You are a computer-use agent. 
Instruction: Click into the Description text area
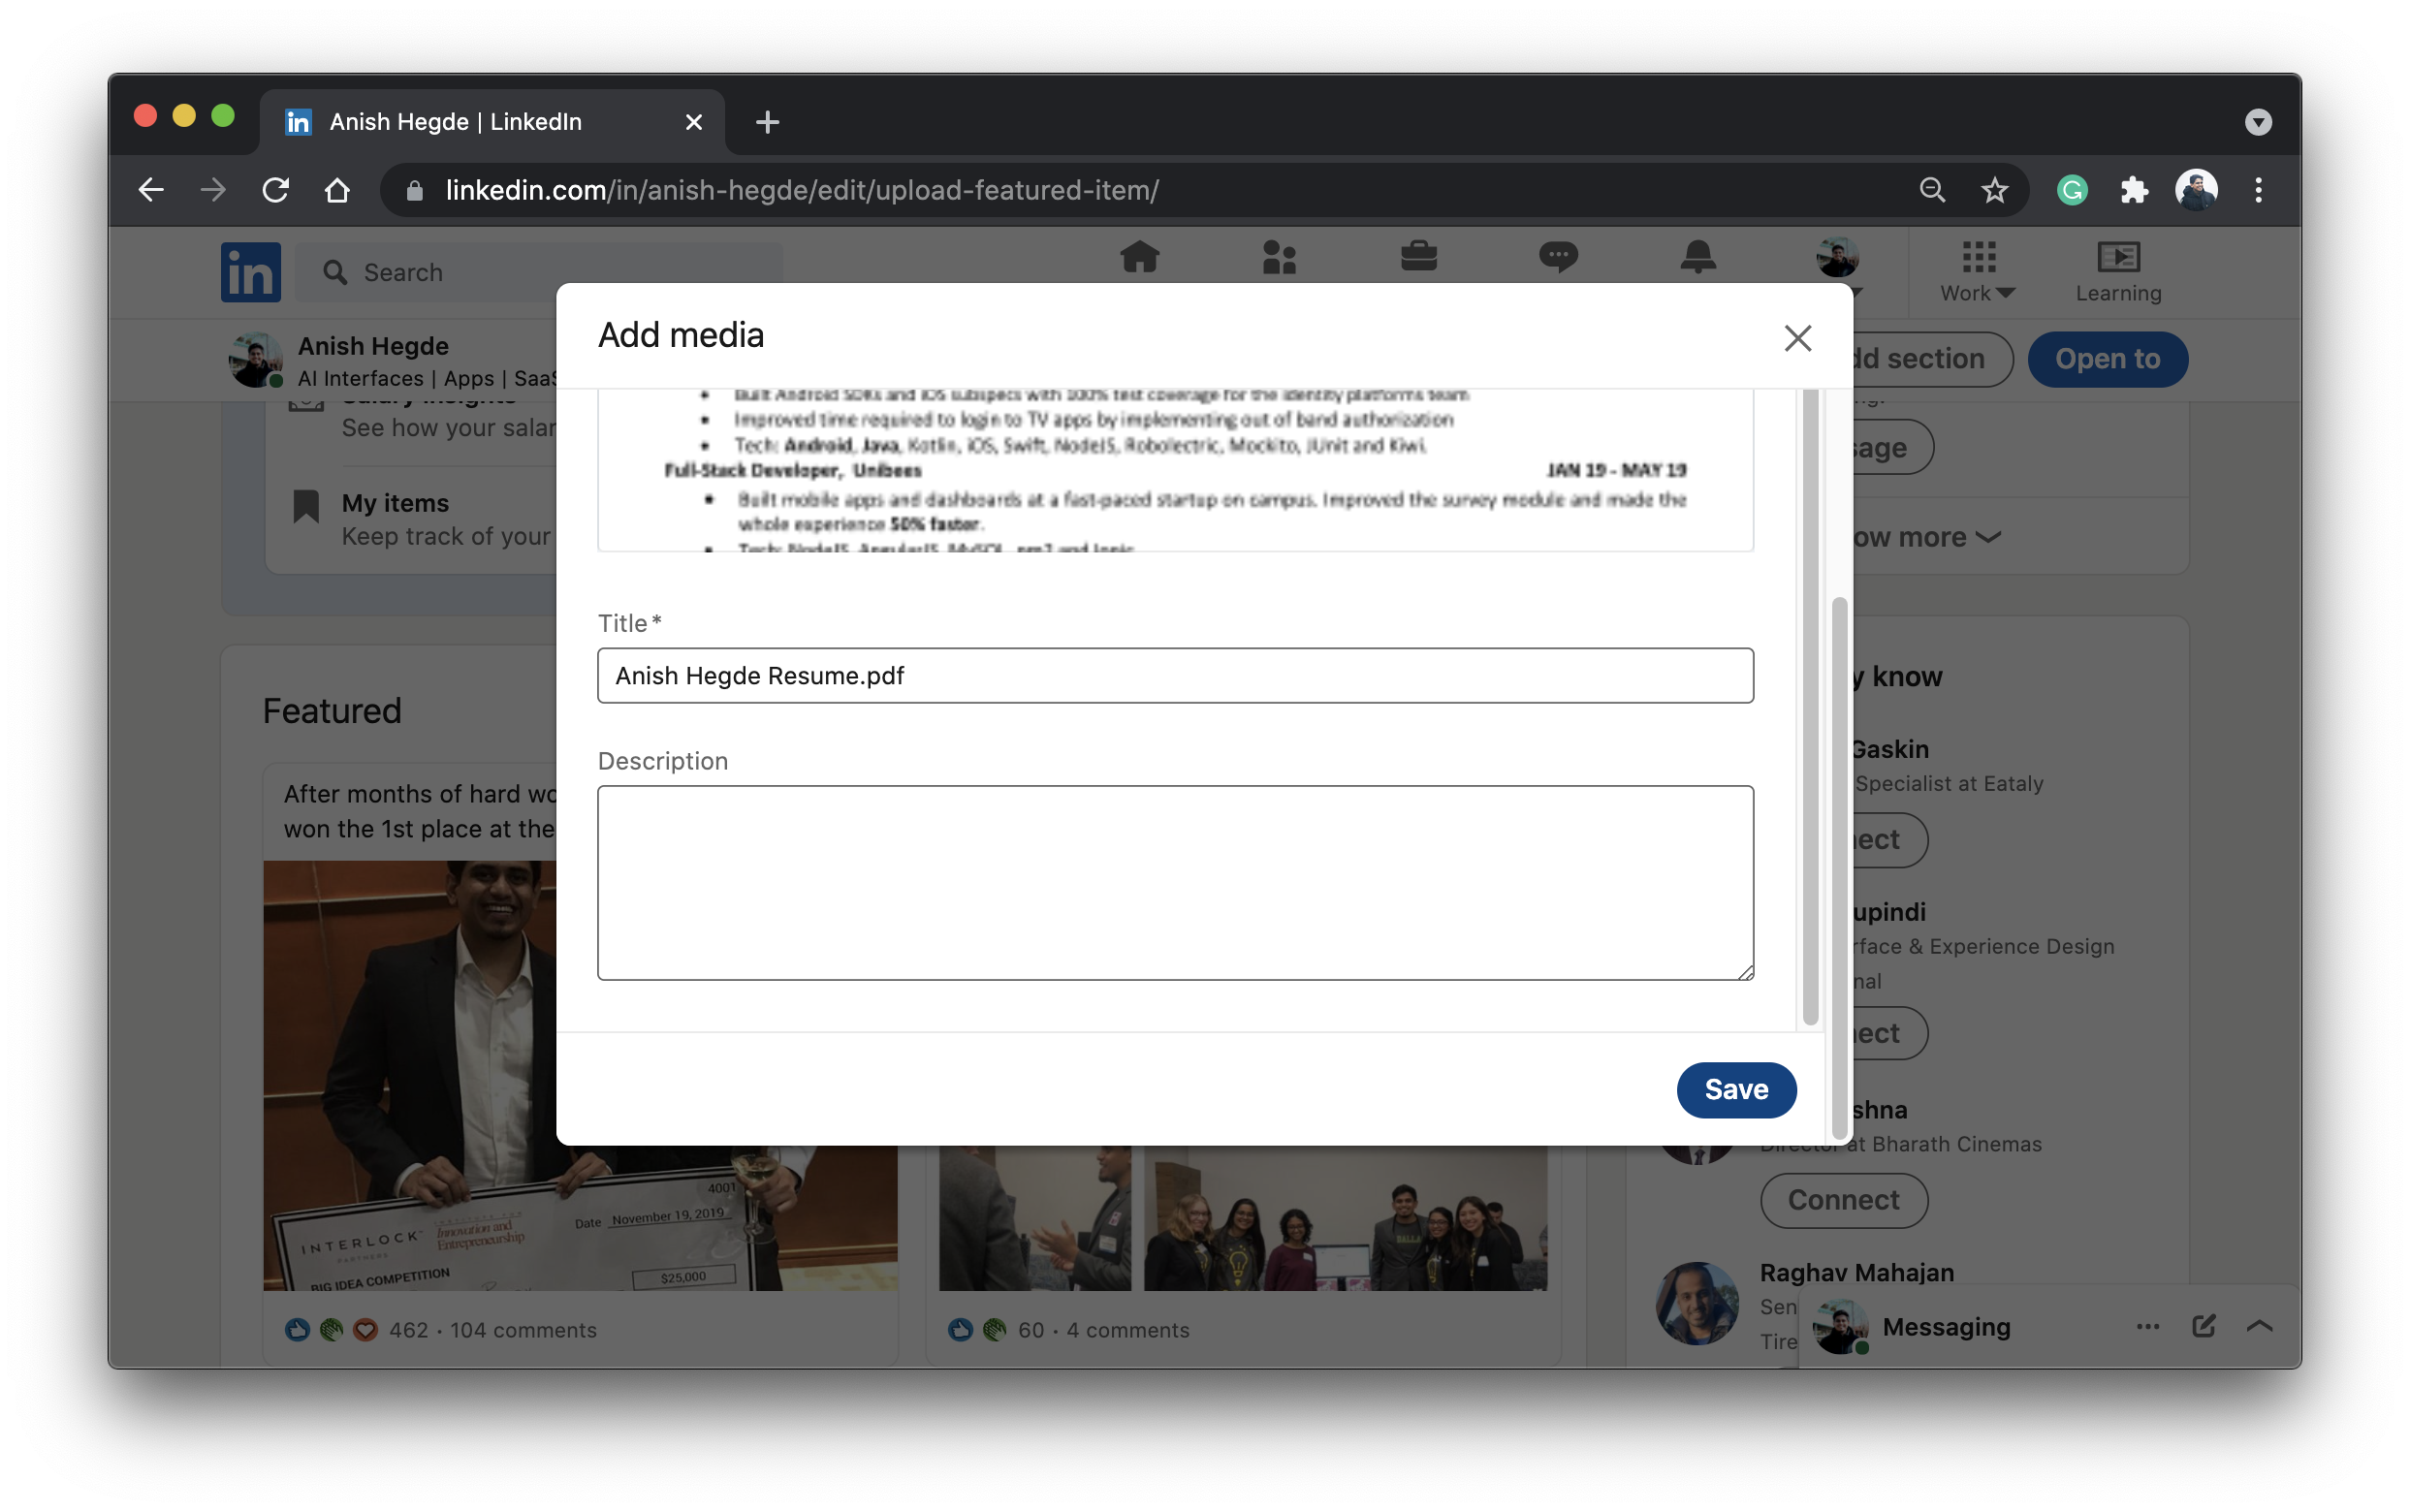click(1174, 882)
